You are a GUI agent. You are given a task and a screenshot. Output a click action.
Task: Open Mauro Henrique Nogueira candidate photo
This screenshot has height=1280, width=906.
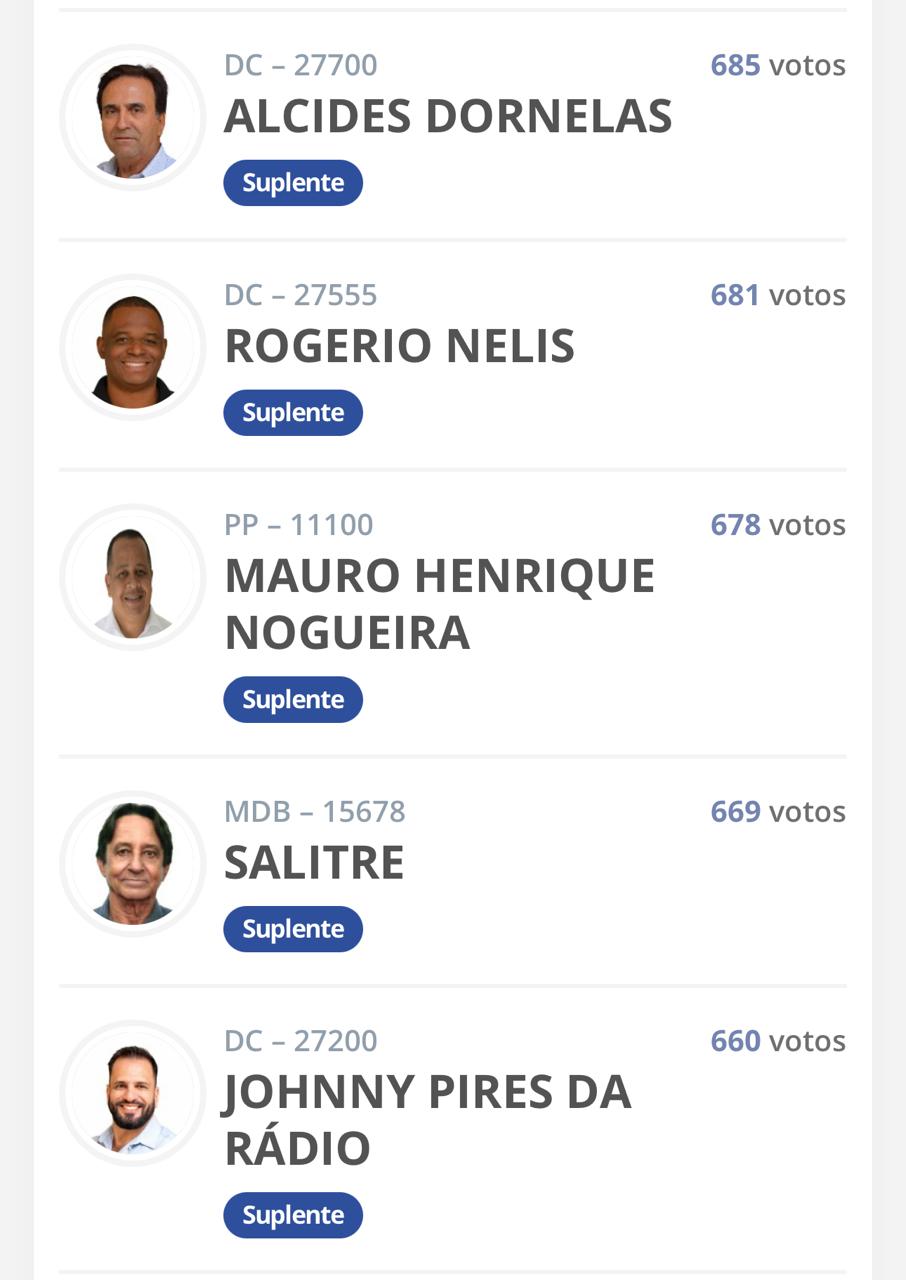[x=133, y=578]
